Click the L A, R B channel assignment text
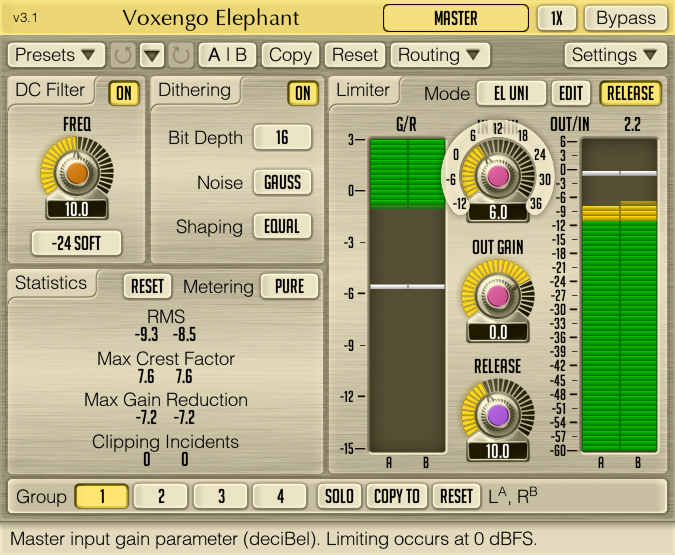Viewport: 675px width, 555px height. click(513, 496)
